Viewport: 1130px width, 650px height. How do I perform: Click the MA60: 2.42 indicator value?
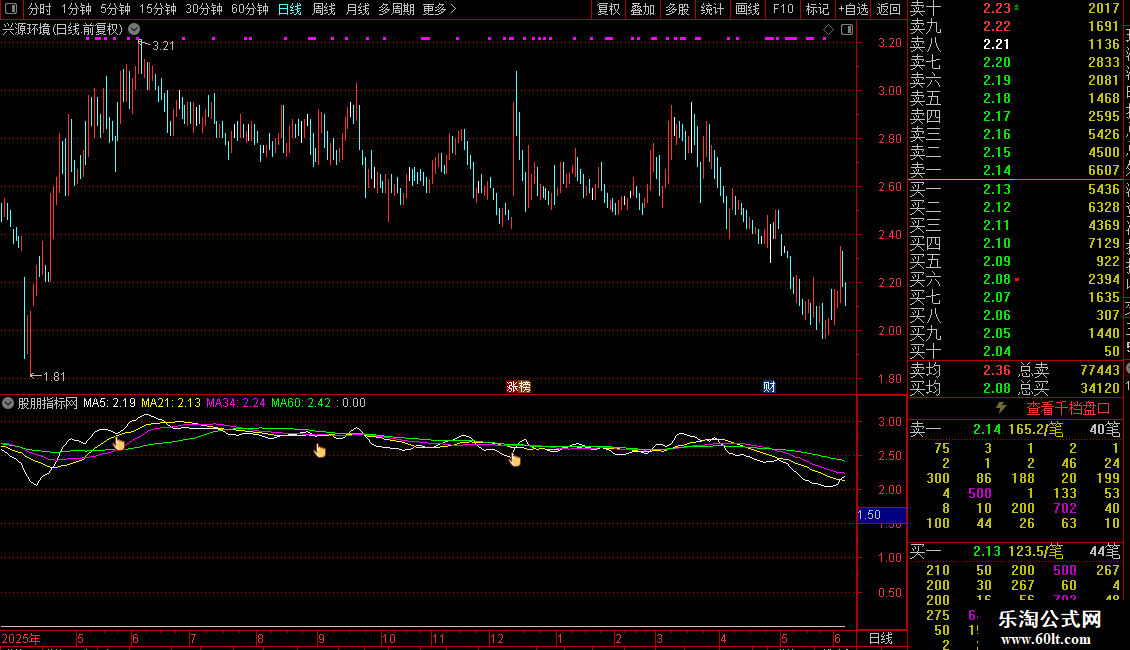301,403
